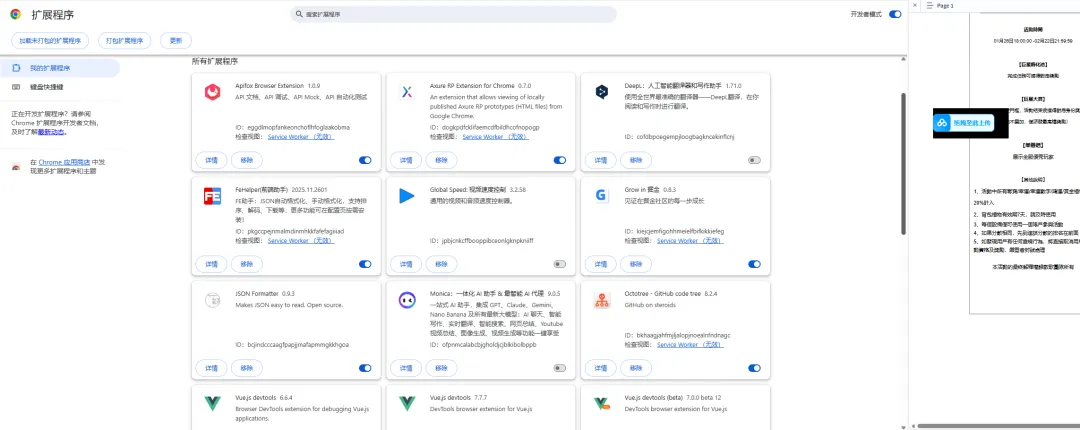Disable the Apifox Browser Extension toggle
The height and width of the screenshot is (430, 1080).
coord(365,160)
